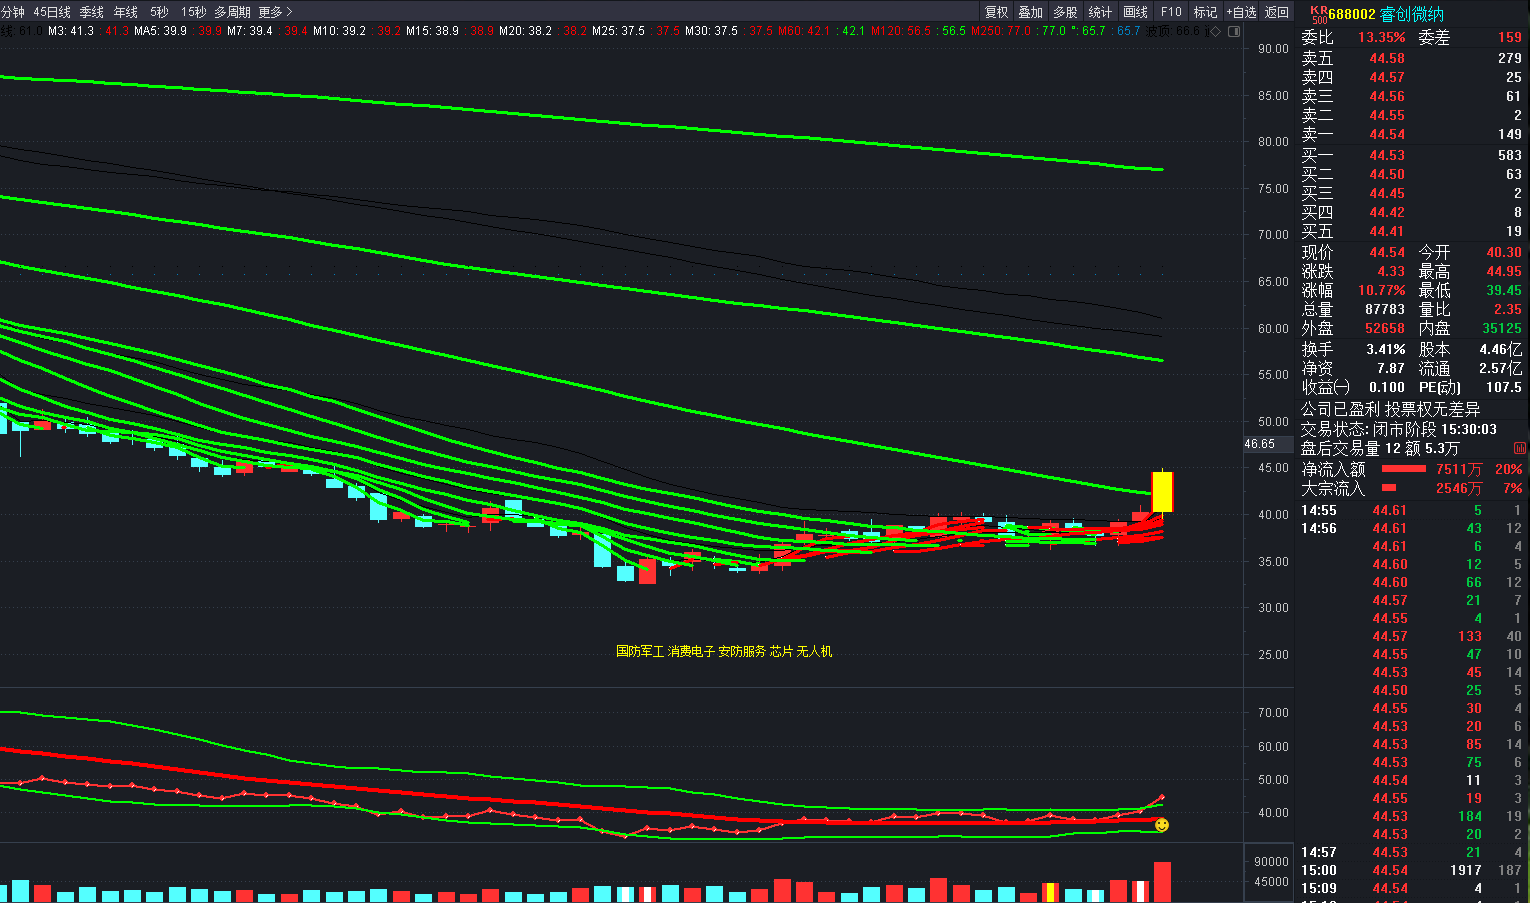Open the after-hours trading chart icon

pos(1520,448)
